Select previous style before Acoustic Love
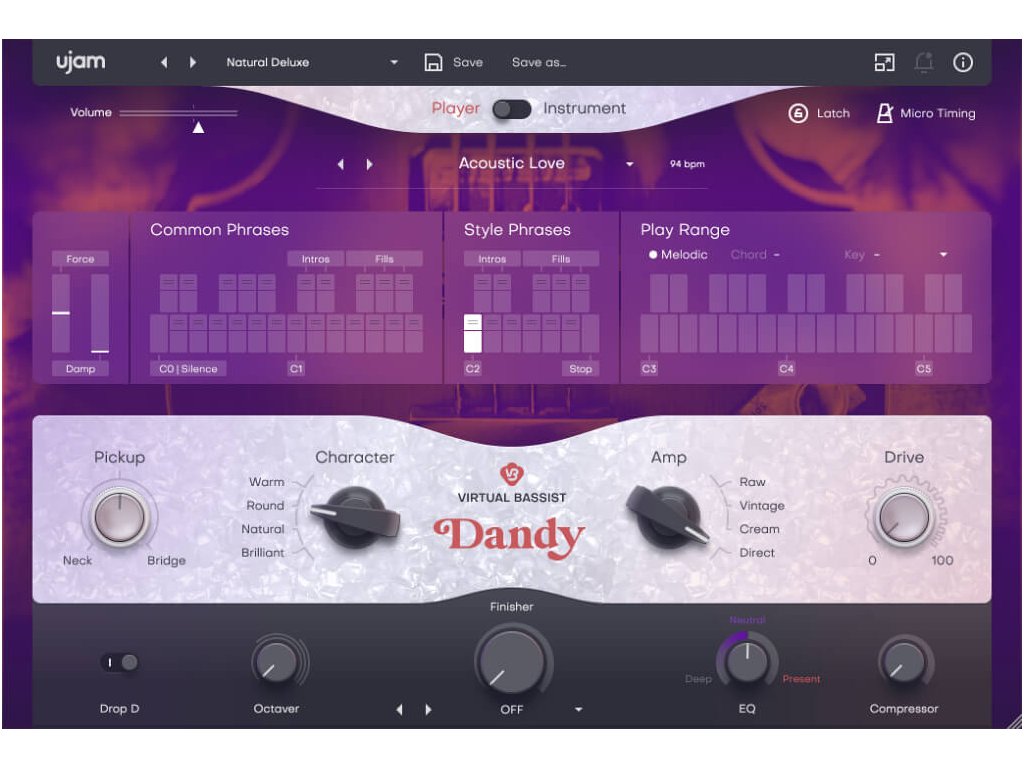Image resolution: width=1024 pixels, height=768 pixels. click(340, 164)
